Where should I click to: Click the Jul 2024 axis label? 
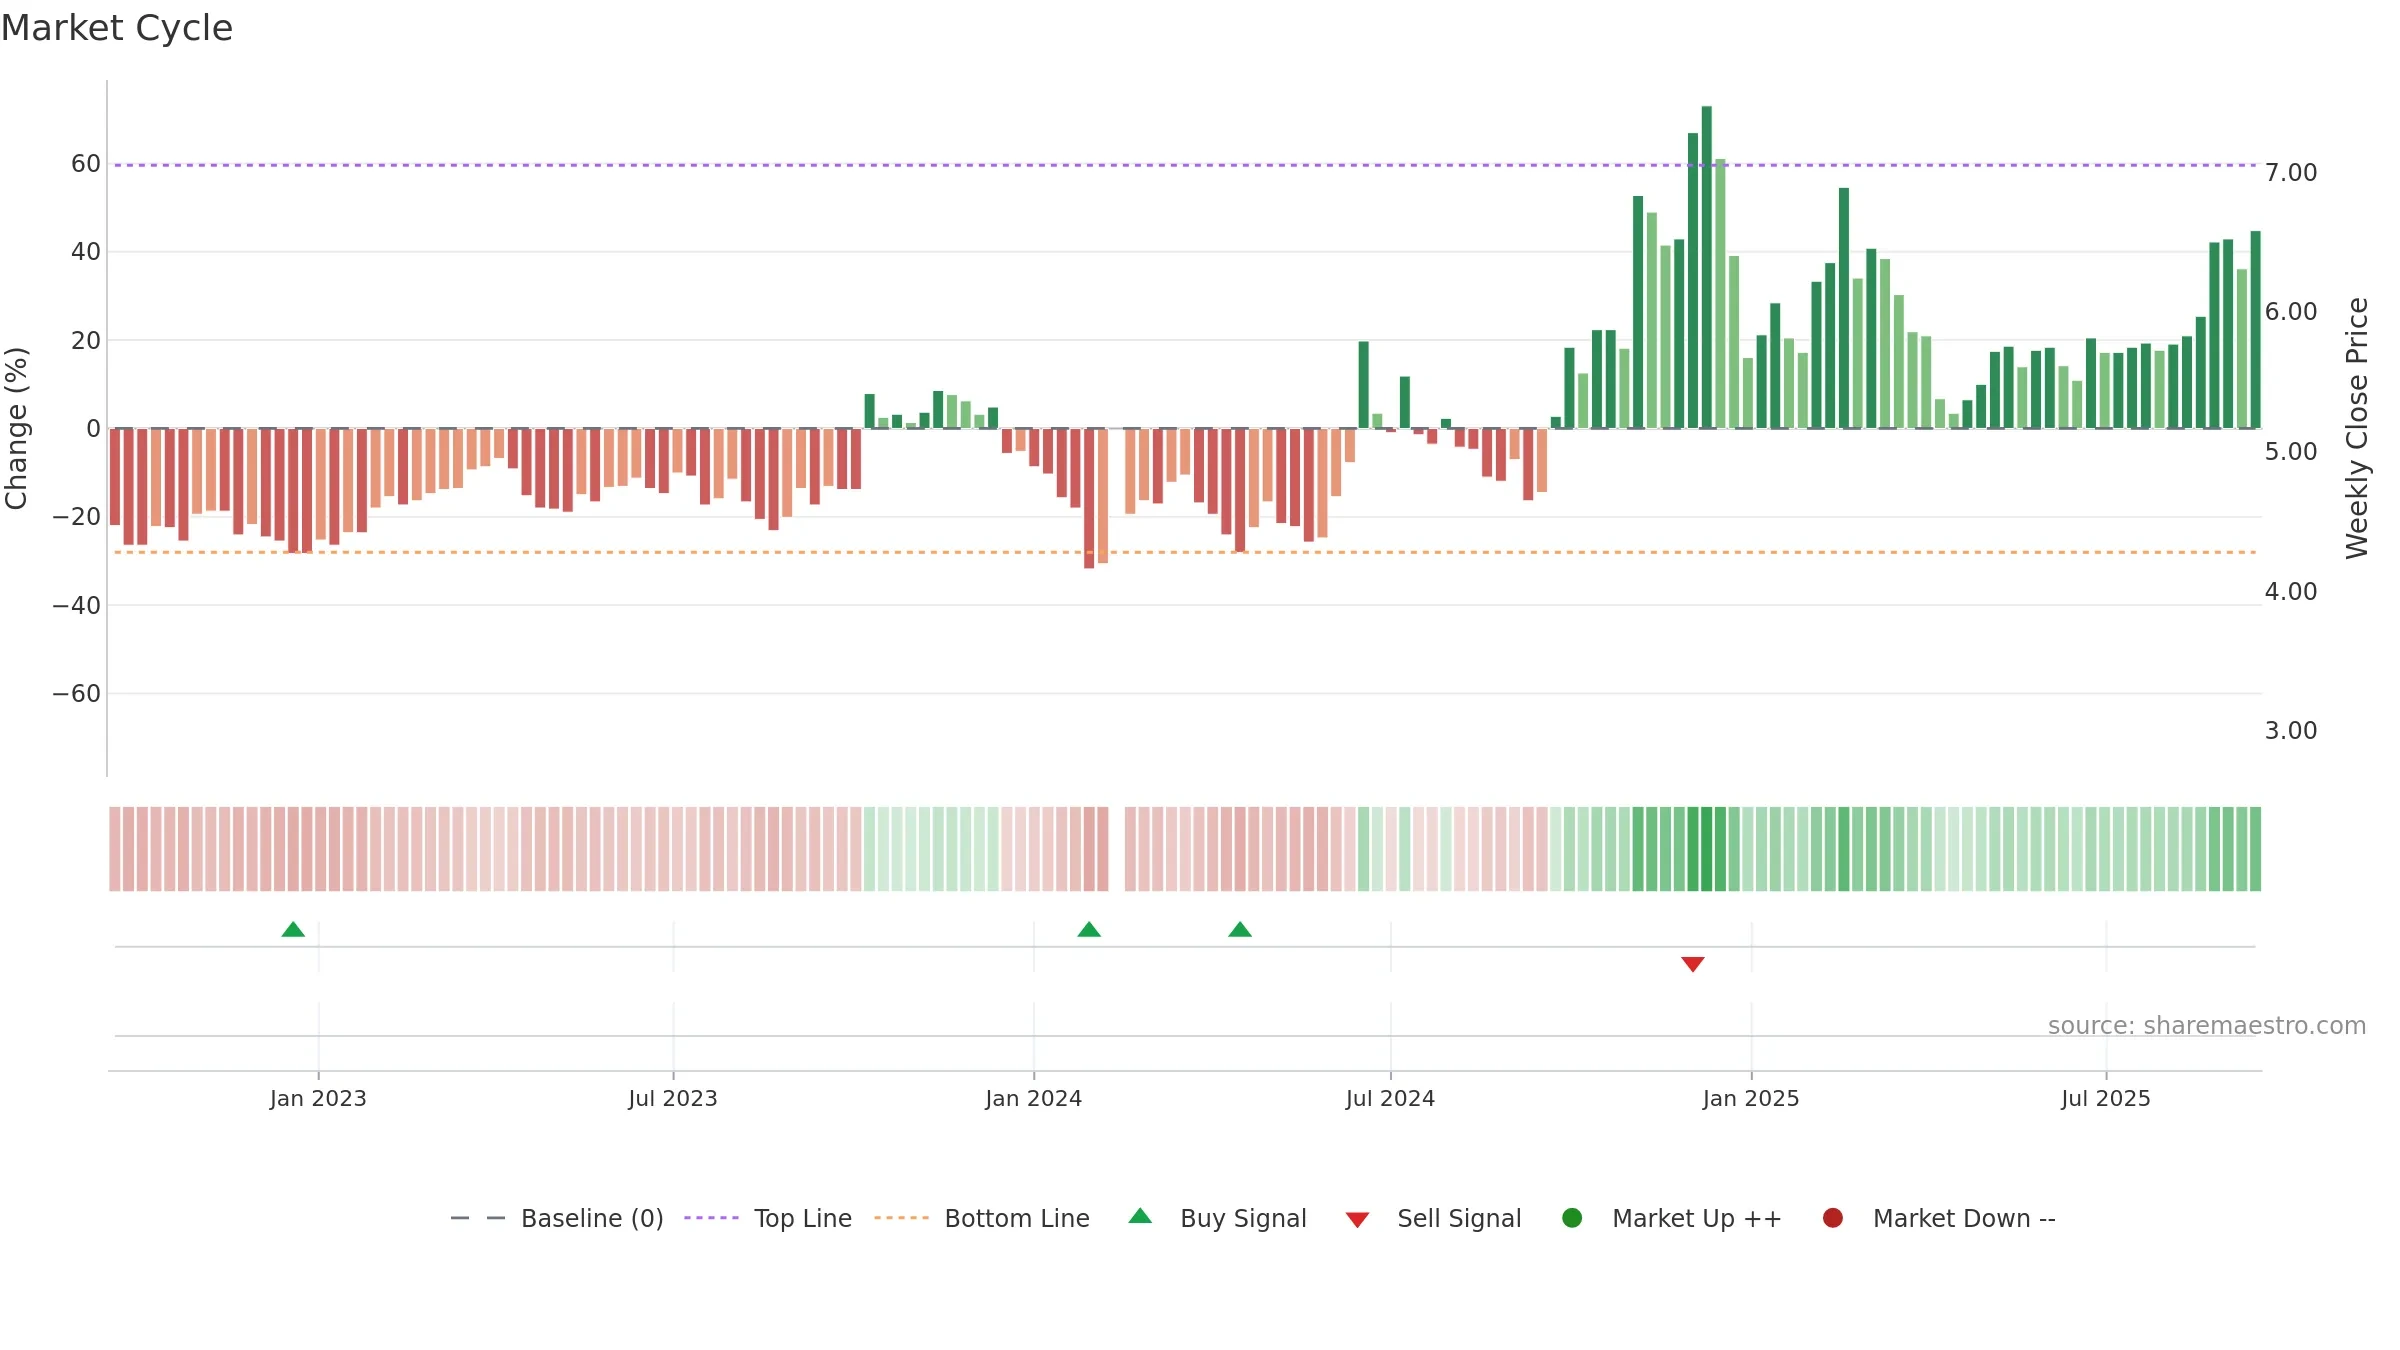1390,1098
